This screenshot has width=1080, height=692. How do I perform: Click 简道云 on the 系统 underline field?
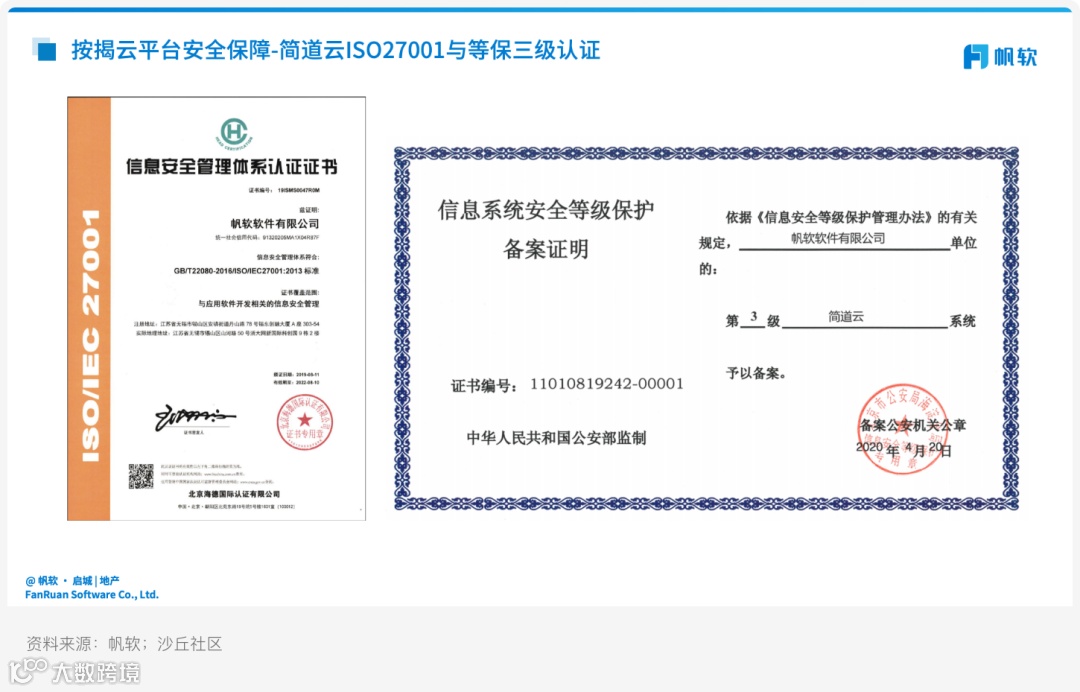click(x=846, y=317)
